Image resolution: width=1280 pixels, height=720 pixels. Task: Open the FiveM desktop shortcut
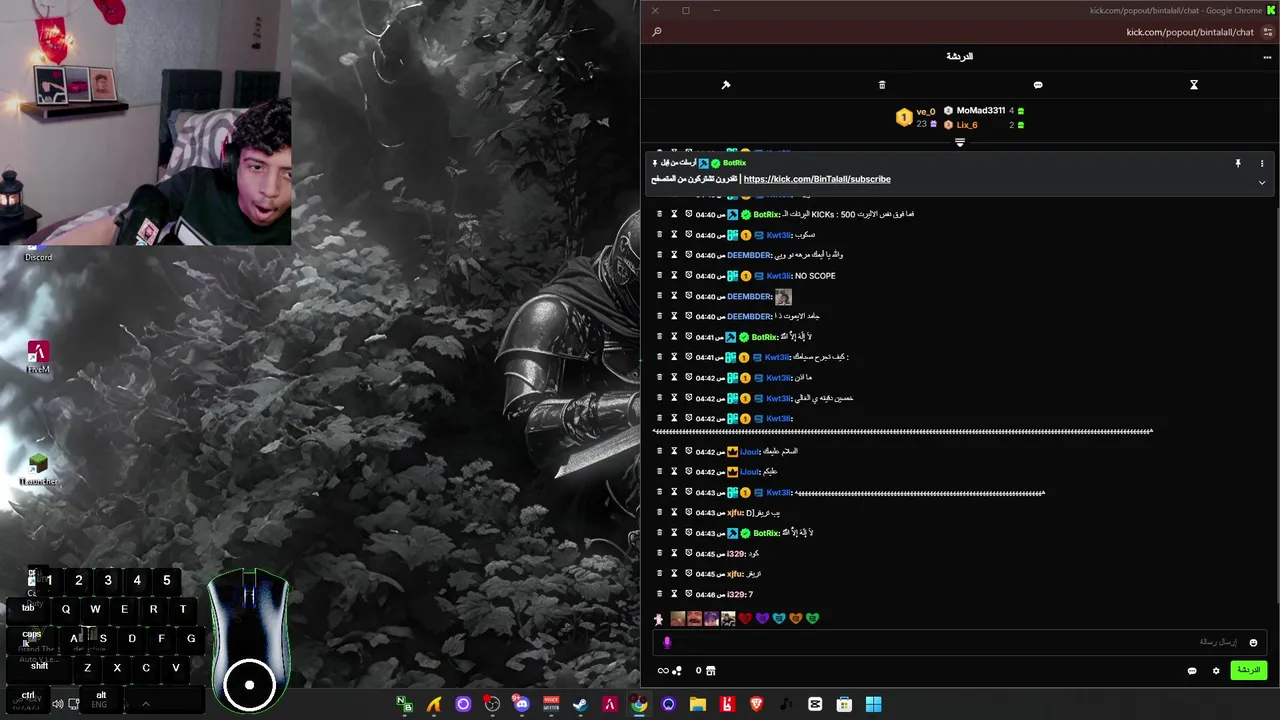click(x=38, y=357)
